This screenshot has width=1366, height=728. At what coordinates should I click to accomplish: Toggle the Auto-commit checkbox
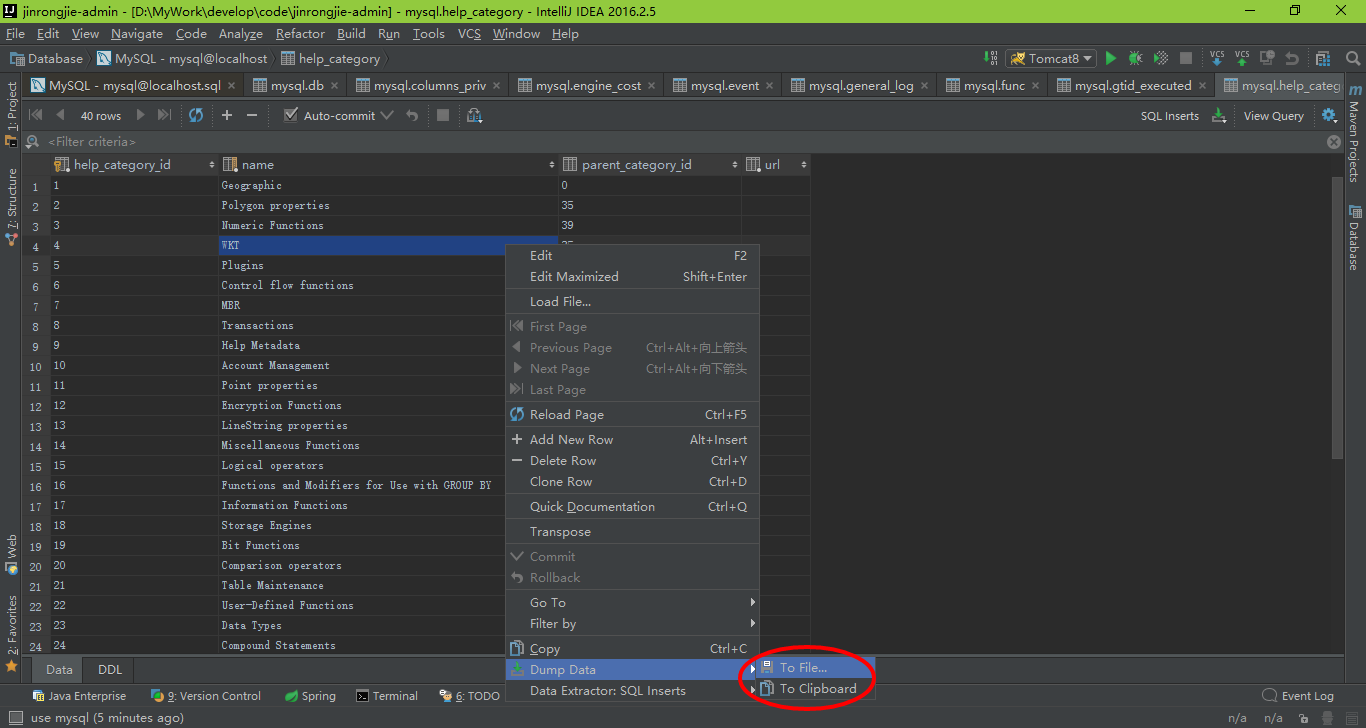291,116
